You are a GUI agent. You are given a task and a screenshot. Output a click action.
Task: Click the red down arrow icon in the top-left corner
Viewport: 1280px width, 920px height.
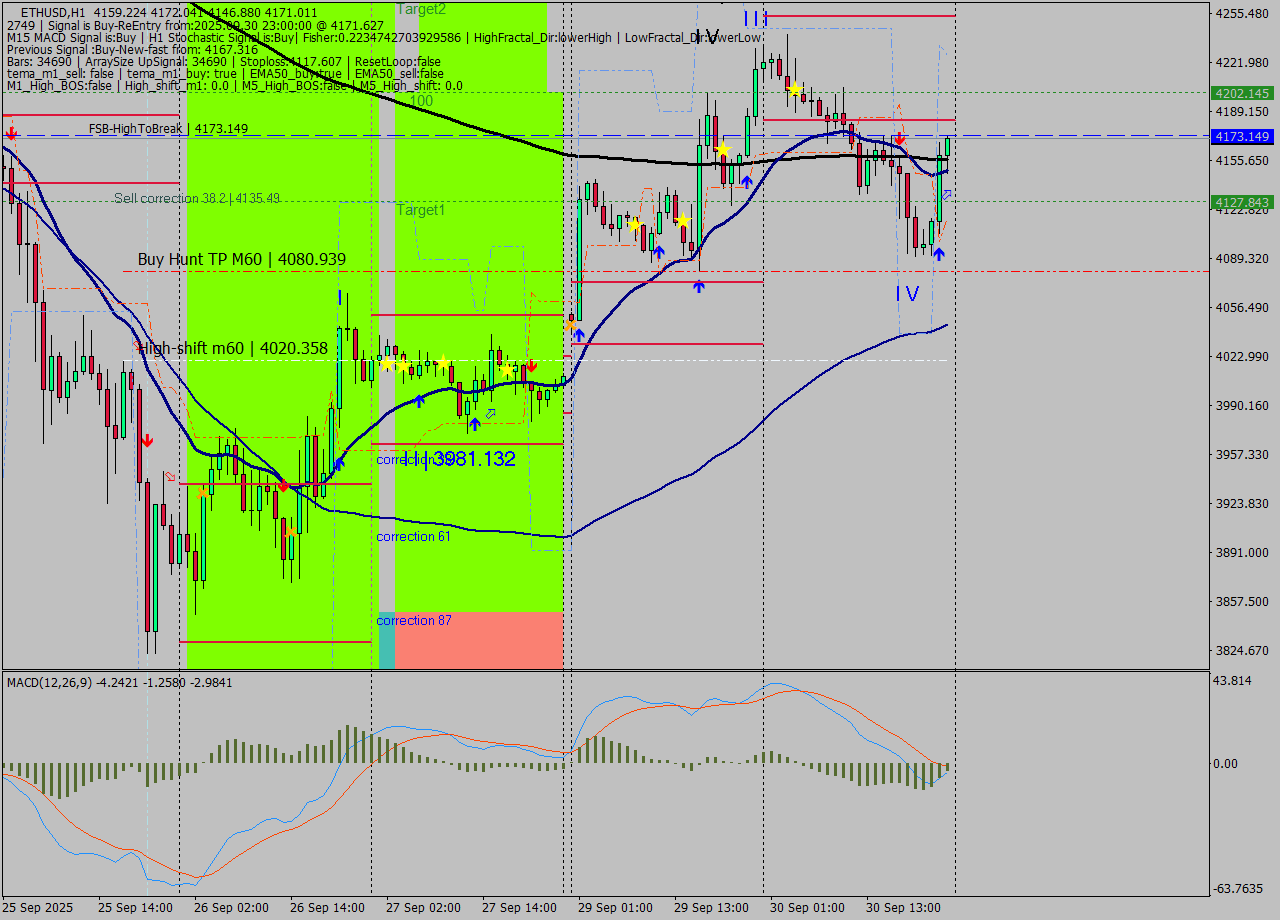point(10,130)
